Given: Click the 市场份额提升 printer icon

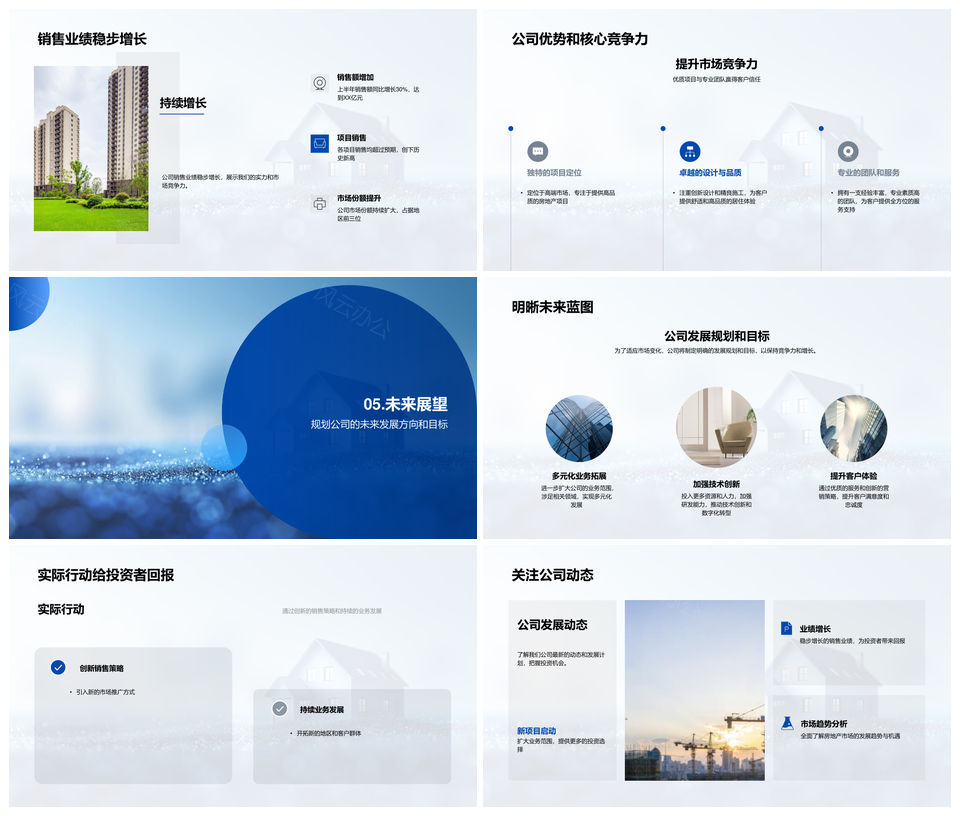Looking at the screenshot, I should (319, 204).
